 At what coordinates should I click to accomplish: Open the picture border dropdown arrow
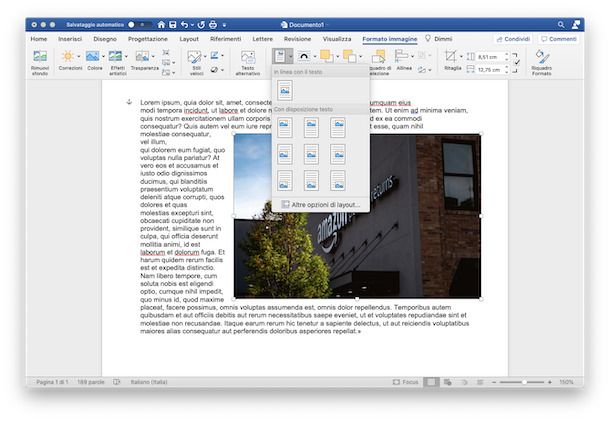click(223, 56)
